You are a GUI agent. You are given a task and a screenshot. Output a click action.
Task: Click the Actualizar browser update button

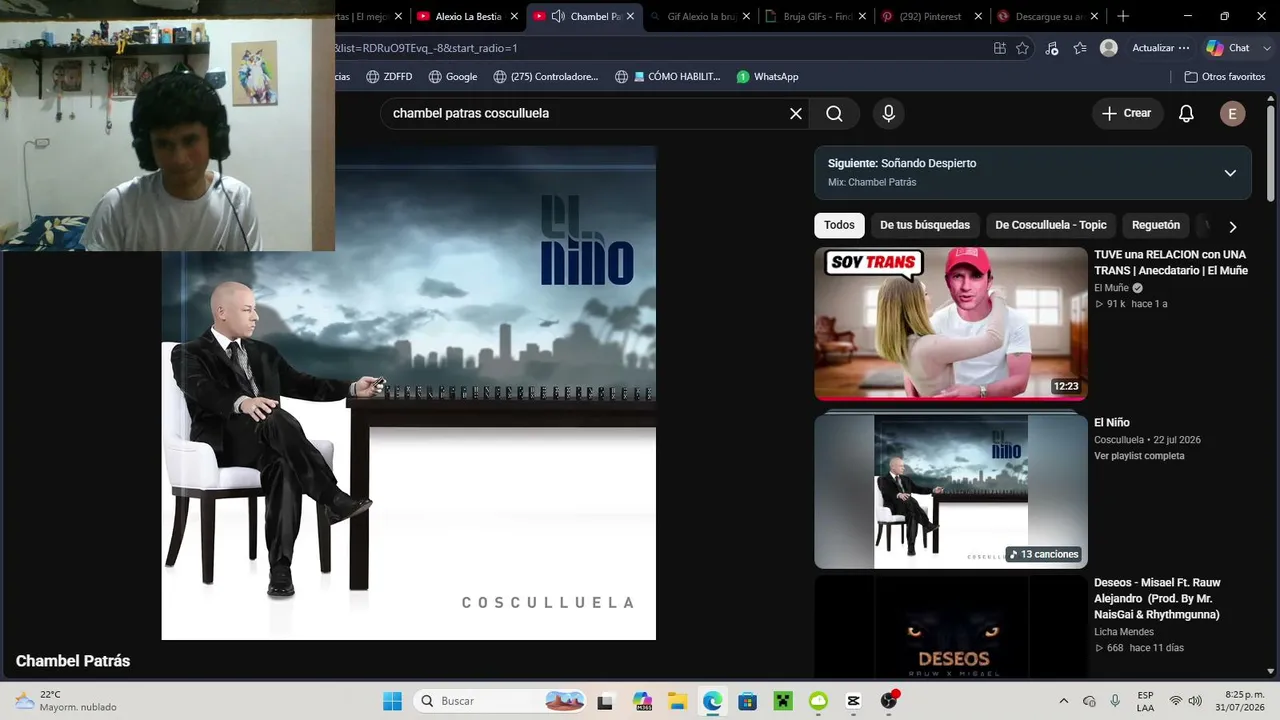pos(1161,48)
